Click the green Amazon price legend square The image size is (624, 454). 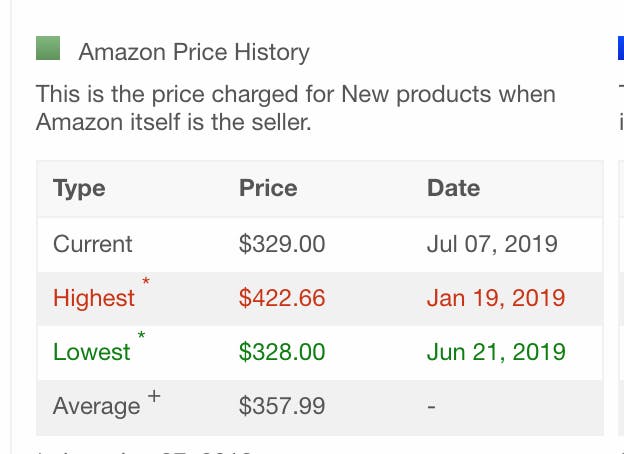point(48,48)
